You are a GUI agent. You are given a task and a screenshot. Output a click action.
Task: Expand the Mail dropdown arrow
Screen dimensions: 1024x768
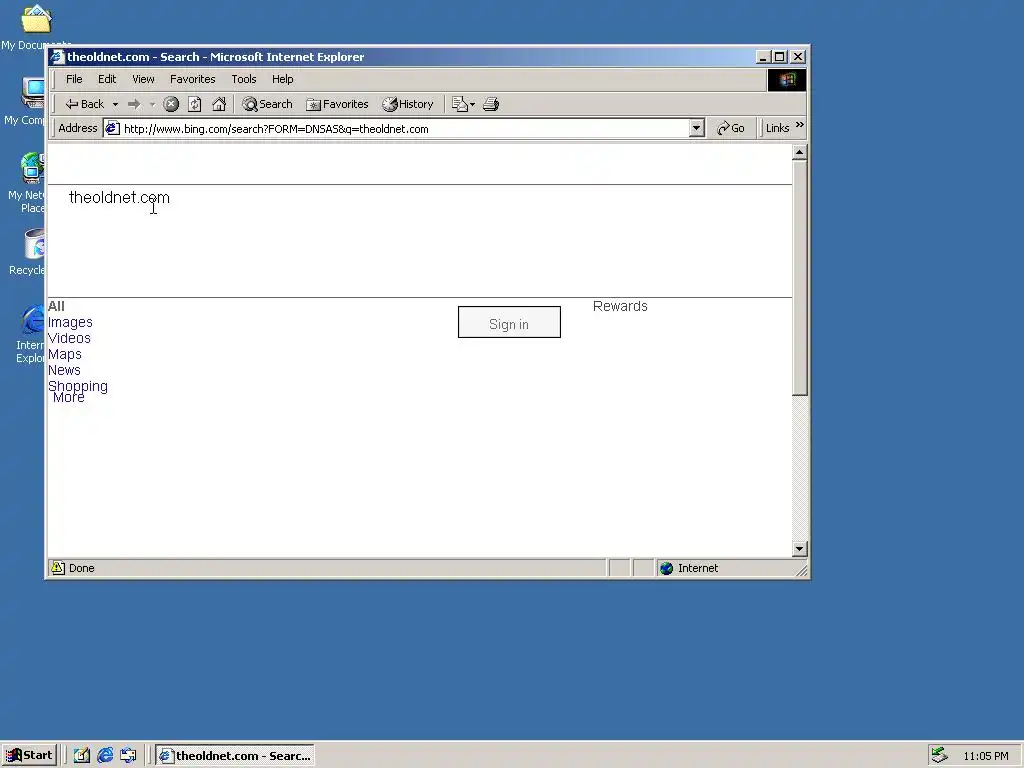tap(473, 104)
